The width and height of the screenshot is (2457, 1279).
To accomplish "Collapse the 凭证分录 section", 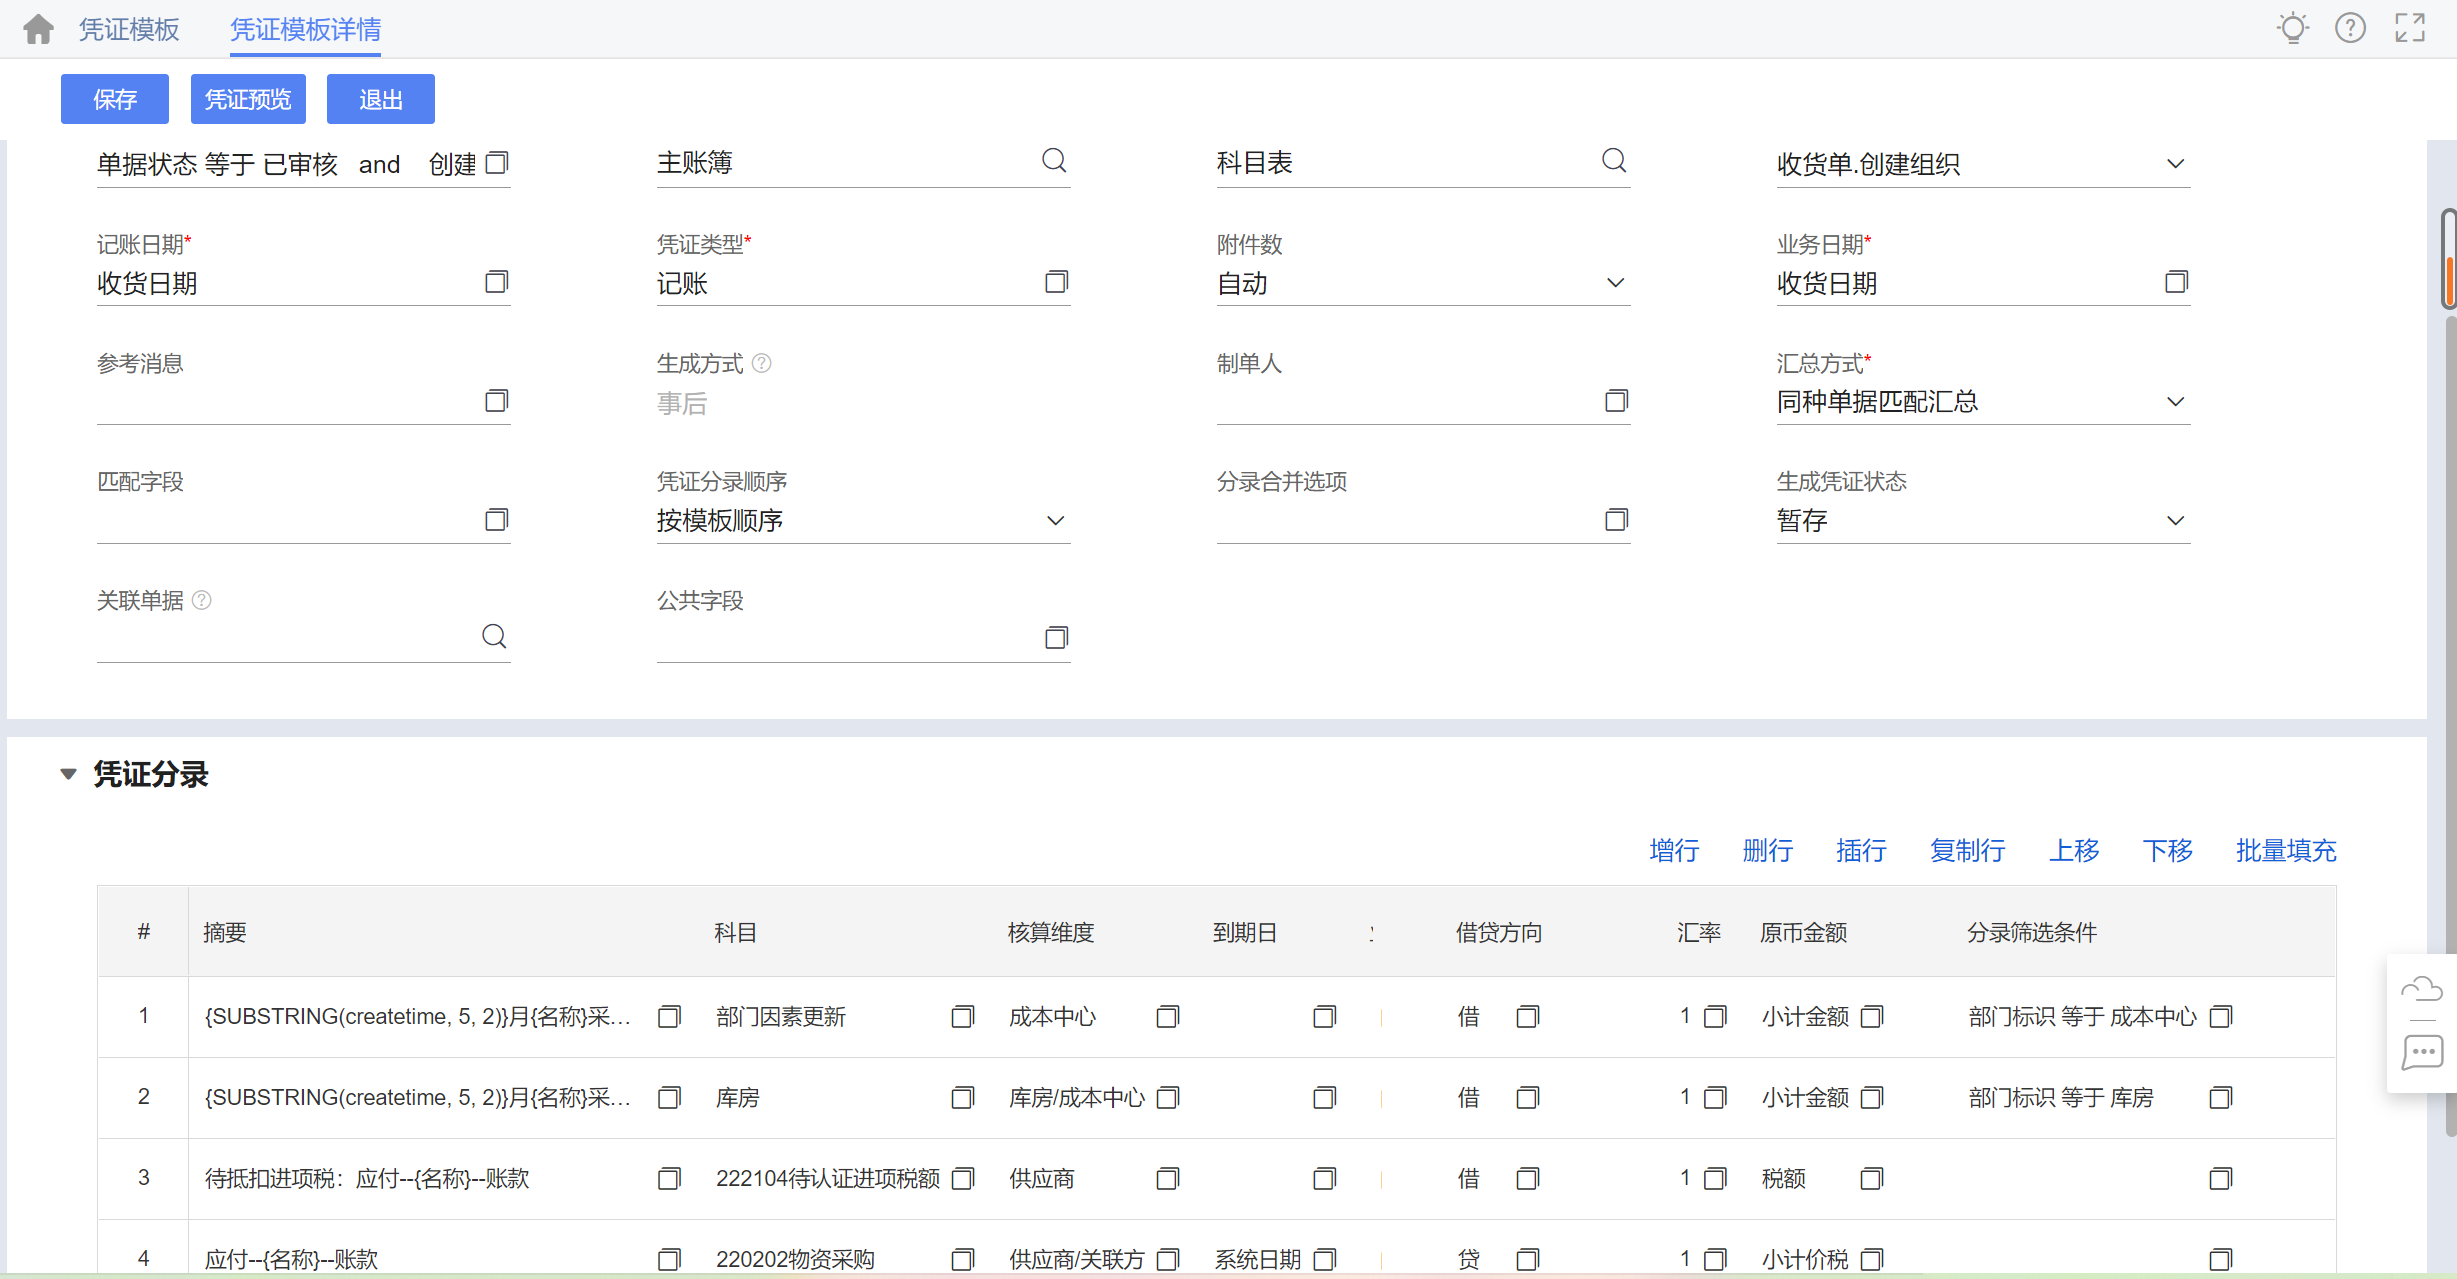I will point(68,774).
